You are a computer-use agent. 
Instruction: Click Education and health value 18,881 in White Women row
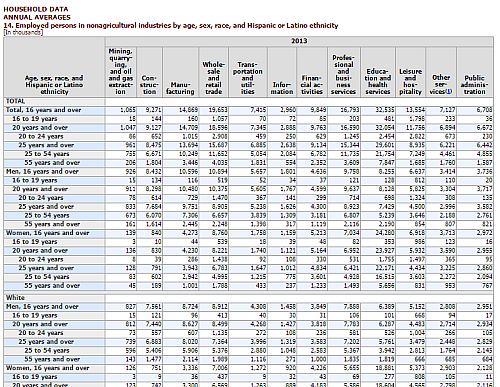coord(385,368)
